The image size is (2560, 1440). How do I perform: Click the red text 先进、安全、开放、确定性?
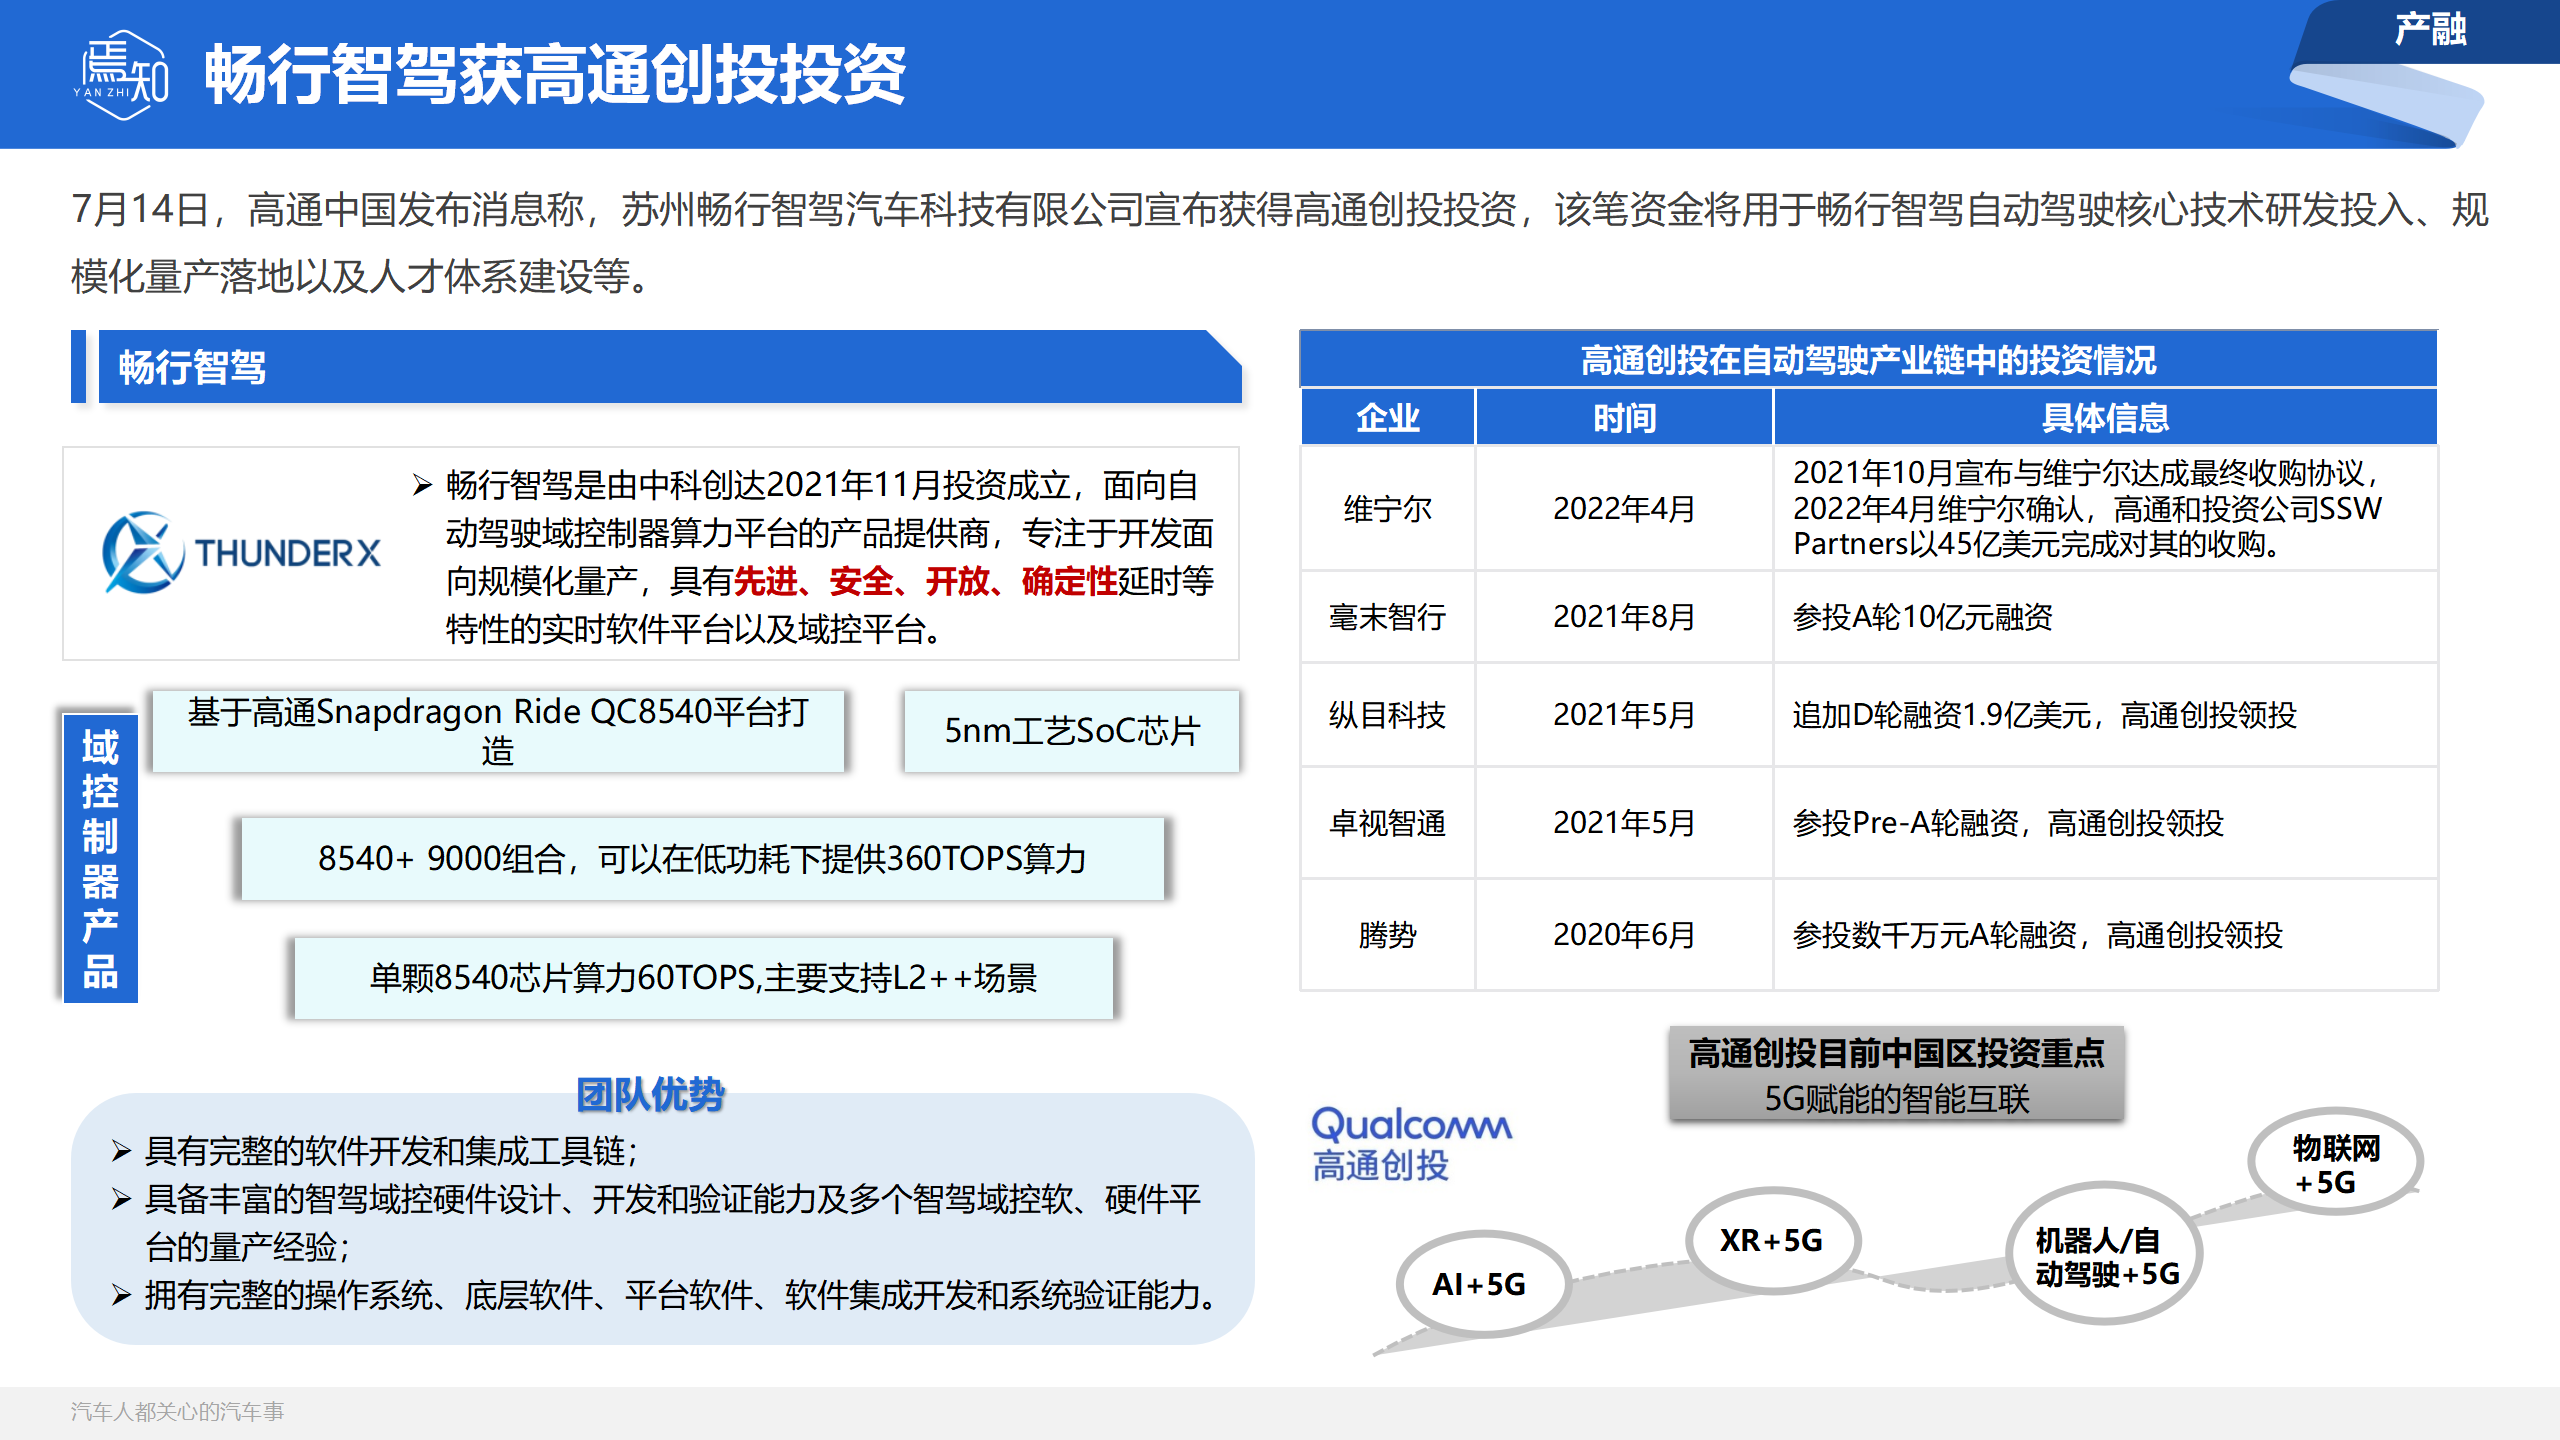926,581
